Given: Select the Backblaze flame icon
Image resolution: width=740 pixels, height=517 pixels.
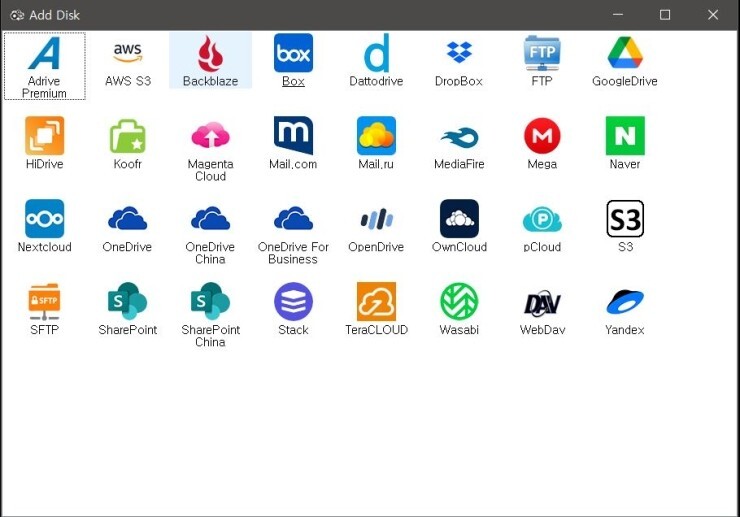Looking at the screenshot, I should click(x=210, y=53).
